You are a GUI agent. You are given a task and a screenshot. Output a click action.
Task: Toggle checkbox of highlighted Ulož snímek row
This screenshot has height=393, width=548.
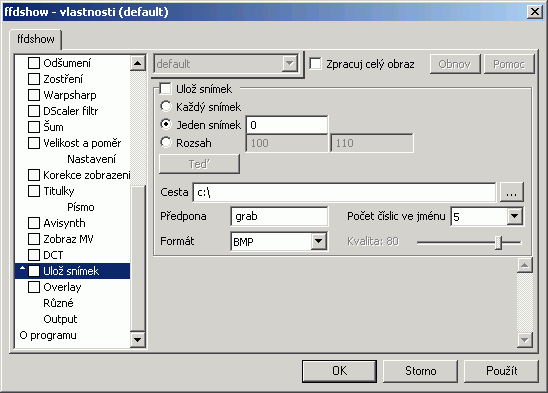pyautogui.click(x=34, y=271)
